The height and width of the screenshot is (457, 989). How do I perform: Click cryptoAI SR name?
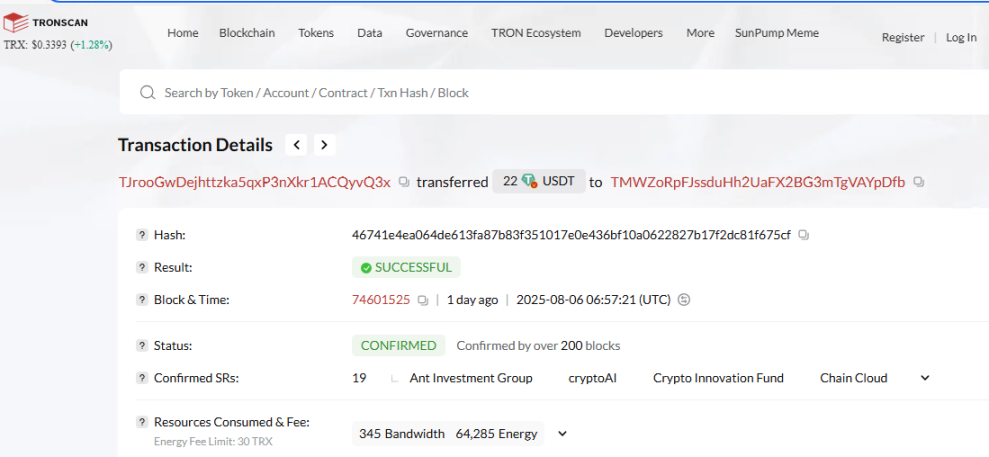[592, 378]
